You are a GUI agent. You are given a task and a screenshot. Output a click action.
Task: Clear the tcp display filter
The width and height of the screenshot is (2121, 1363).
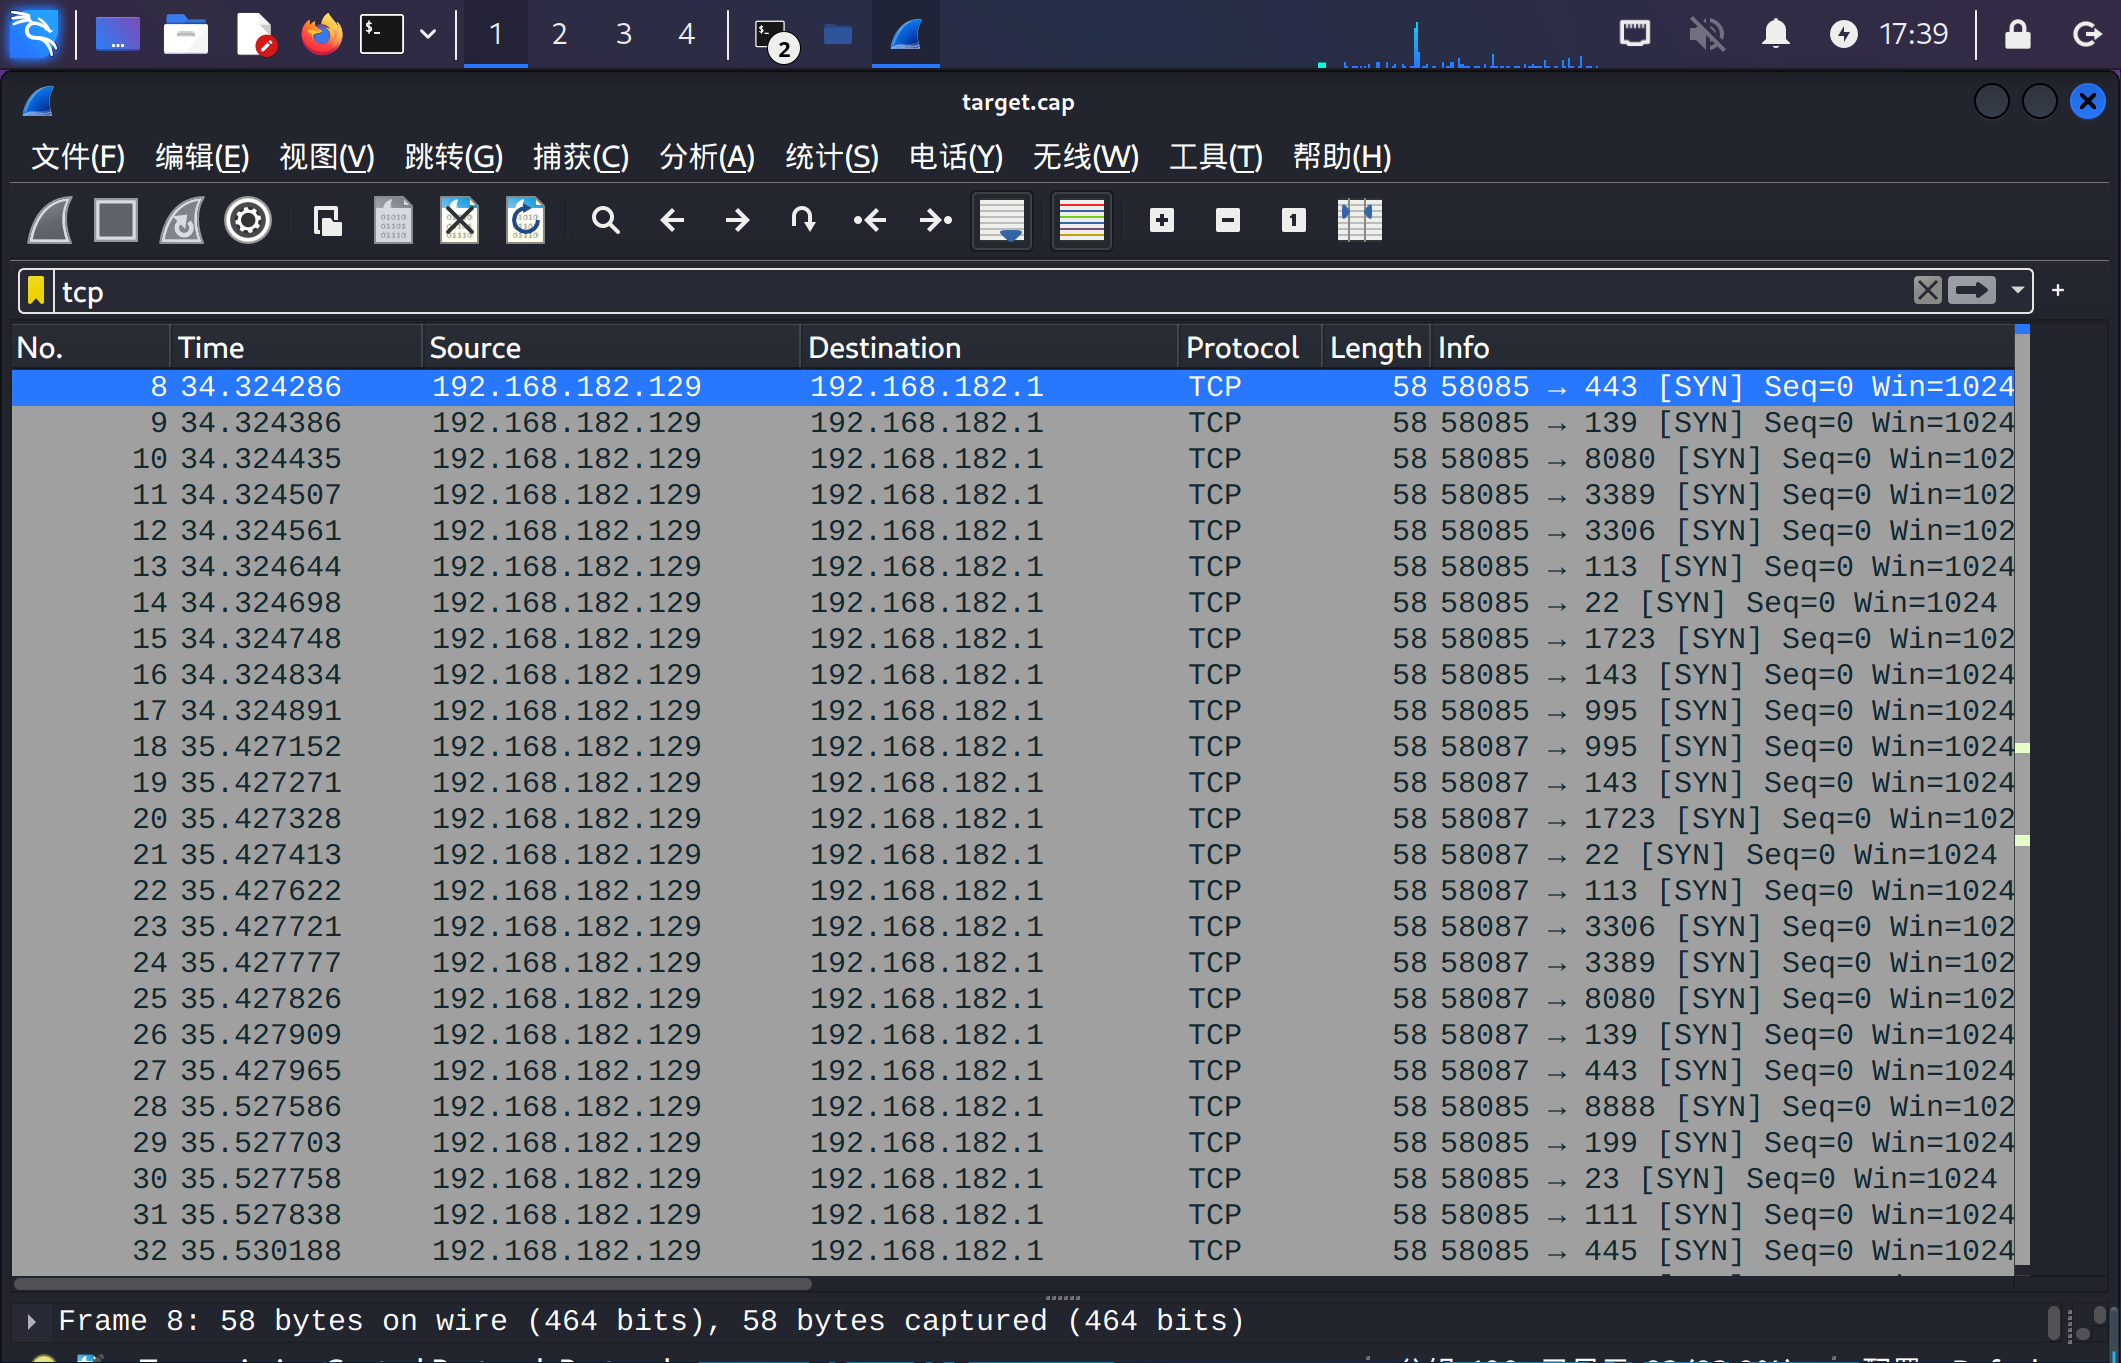click(1927, 290)
